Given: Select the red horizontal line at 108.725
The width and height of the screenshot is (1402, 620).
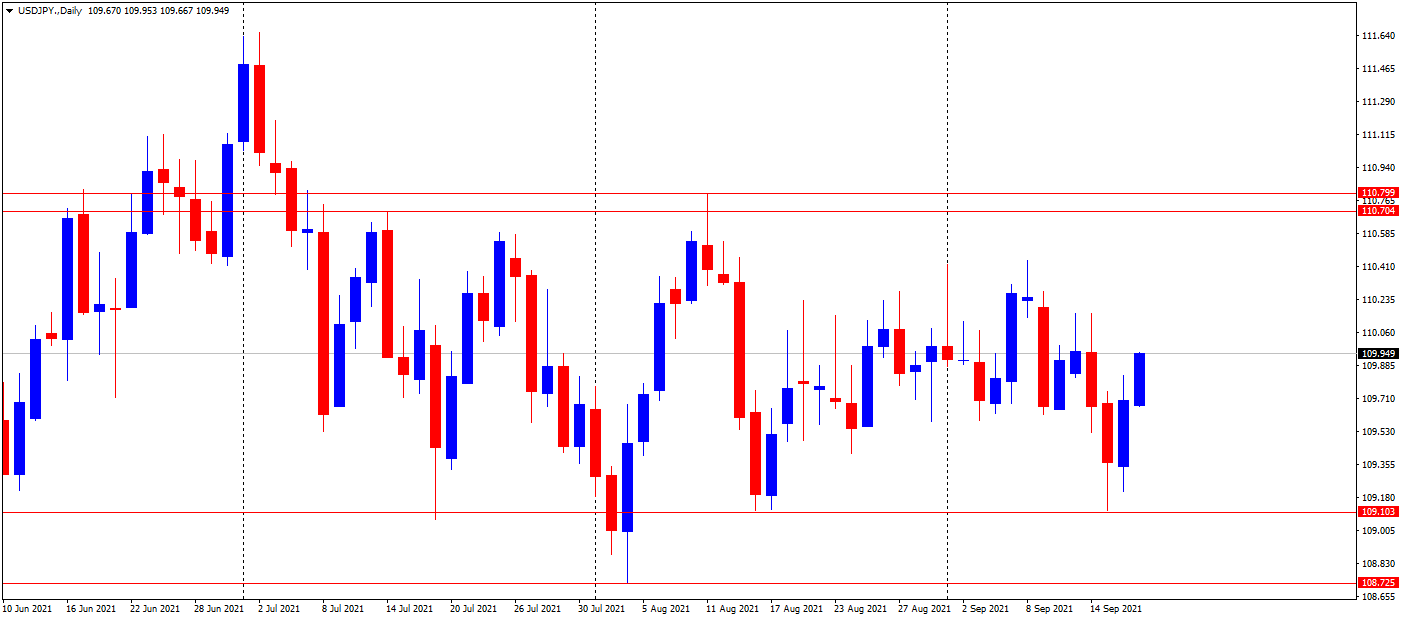Looking at the screenshot, I should [679, 583].
